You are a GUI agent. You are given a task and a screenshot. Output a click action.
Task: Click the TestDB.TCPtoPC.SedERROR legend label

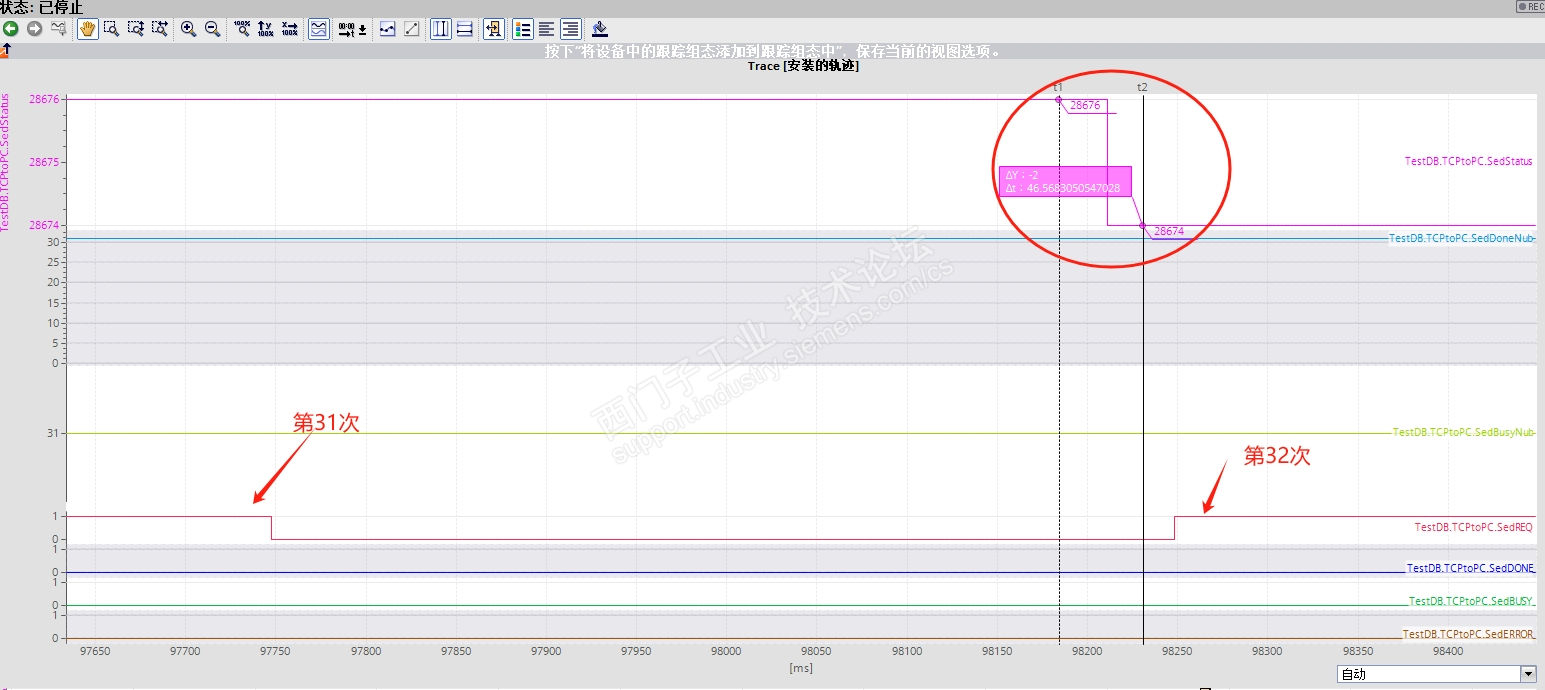(x=1469, y=634)
